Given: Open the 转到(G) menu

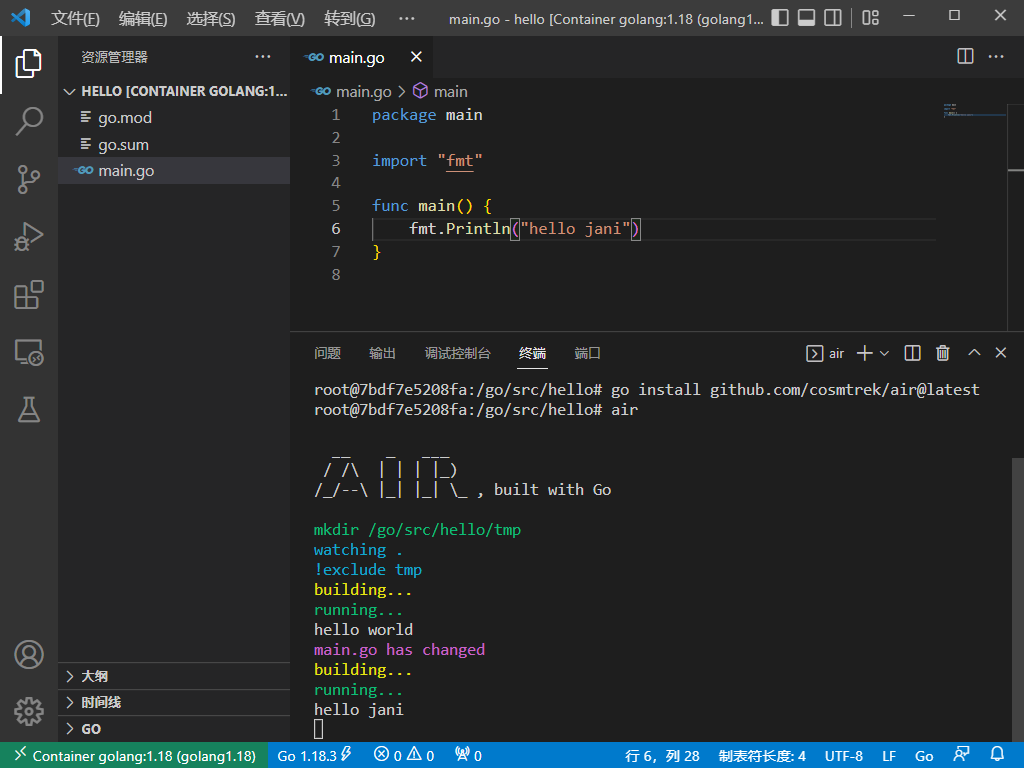Looking at the screenshot, I should (349, 18).
